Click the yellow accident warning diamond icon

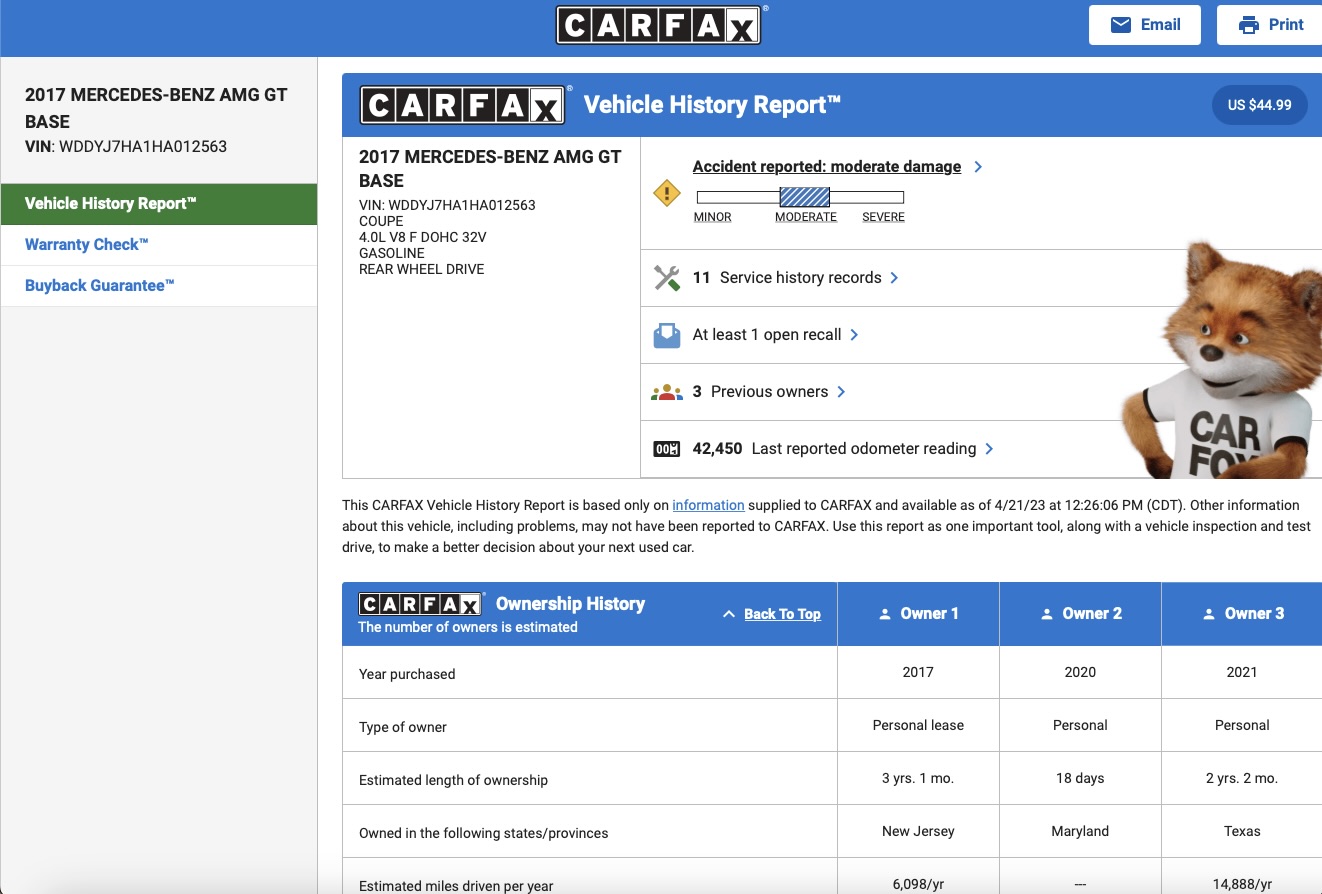667,193
